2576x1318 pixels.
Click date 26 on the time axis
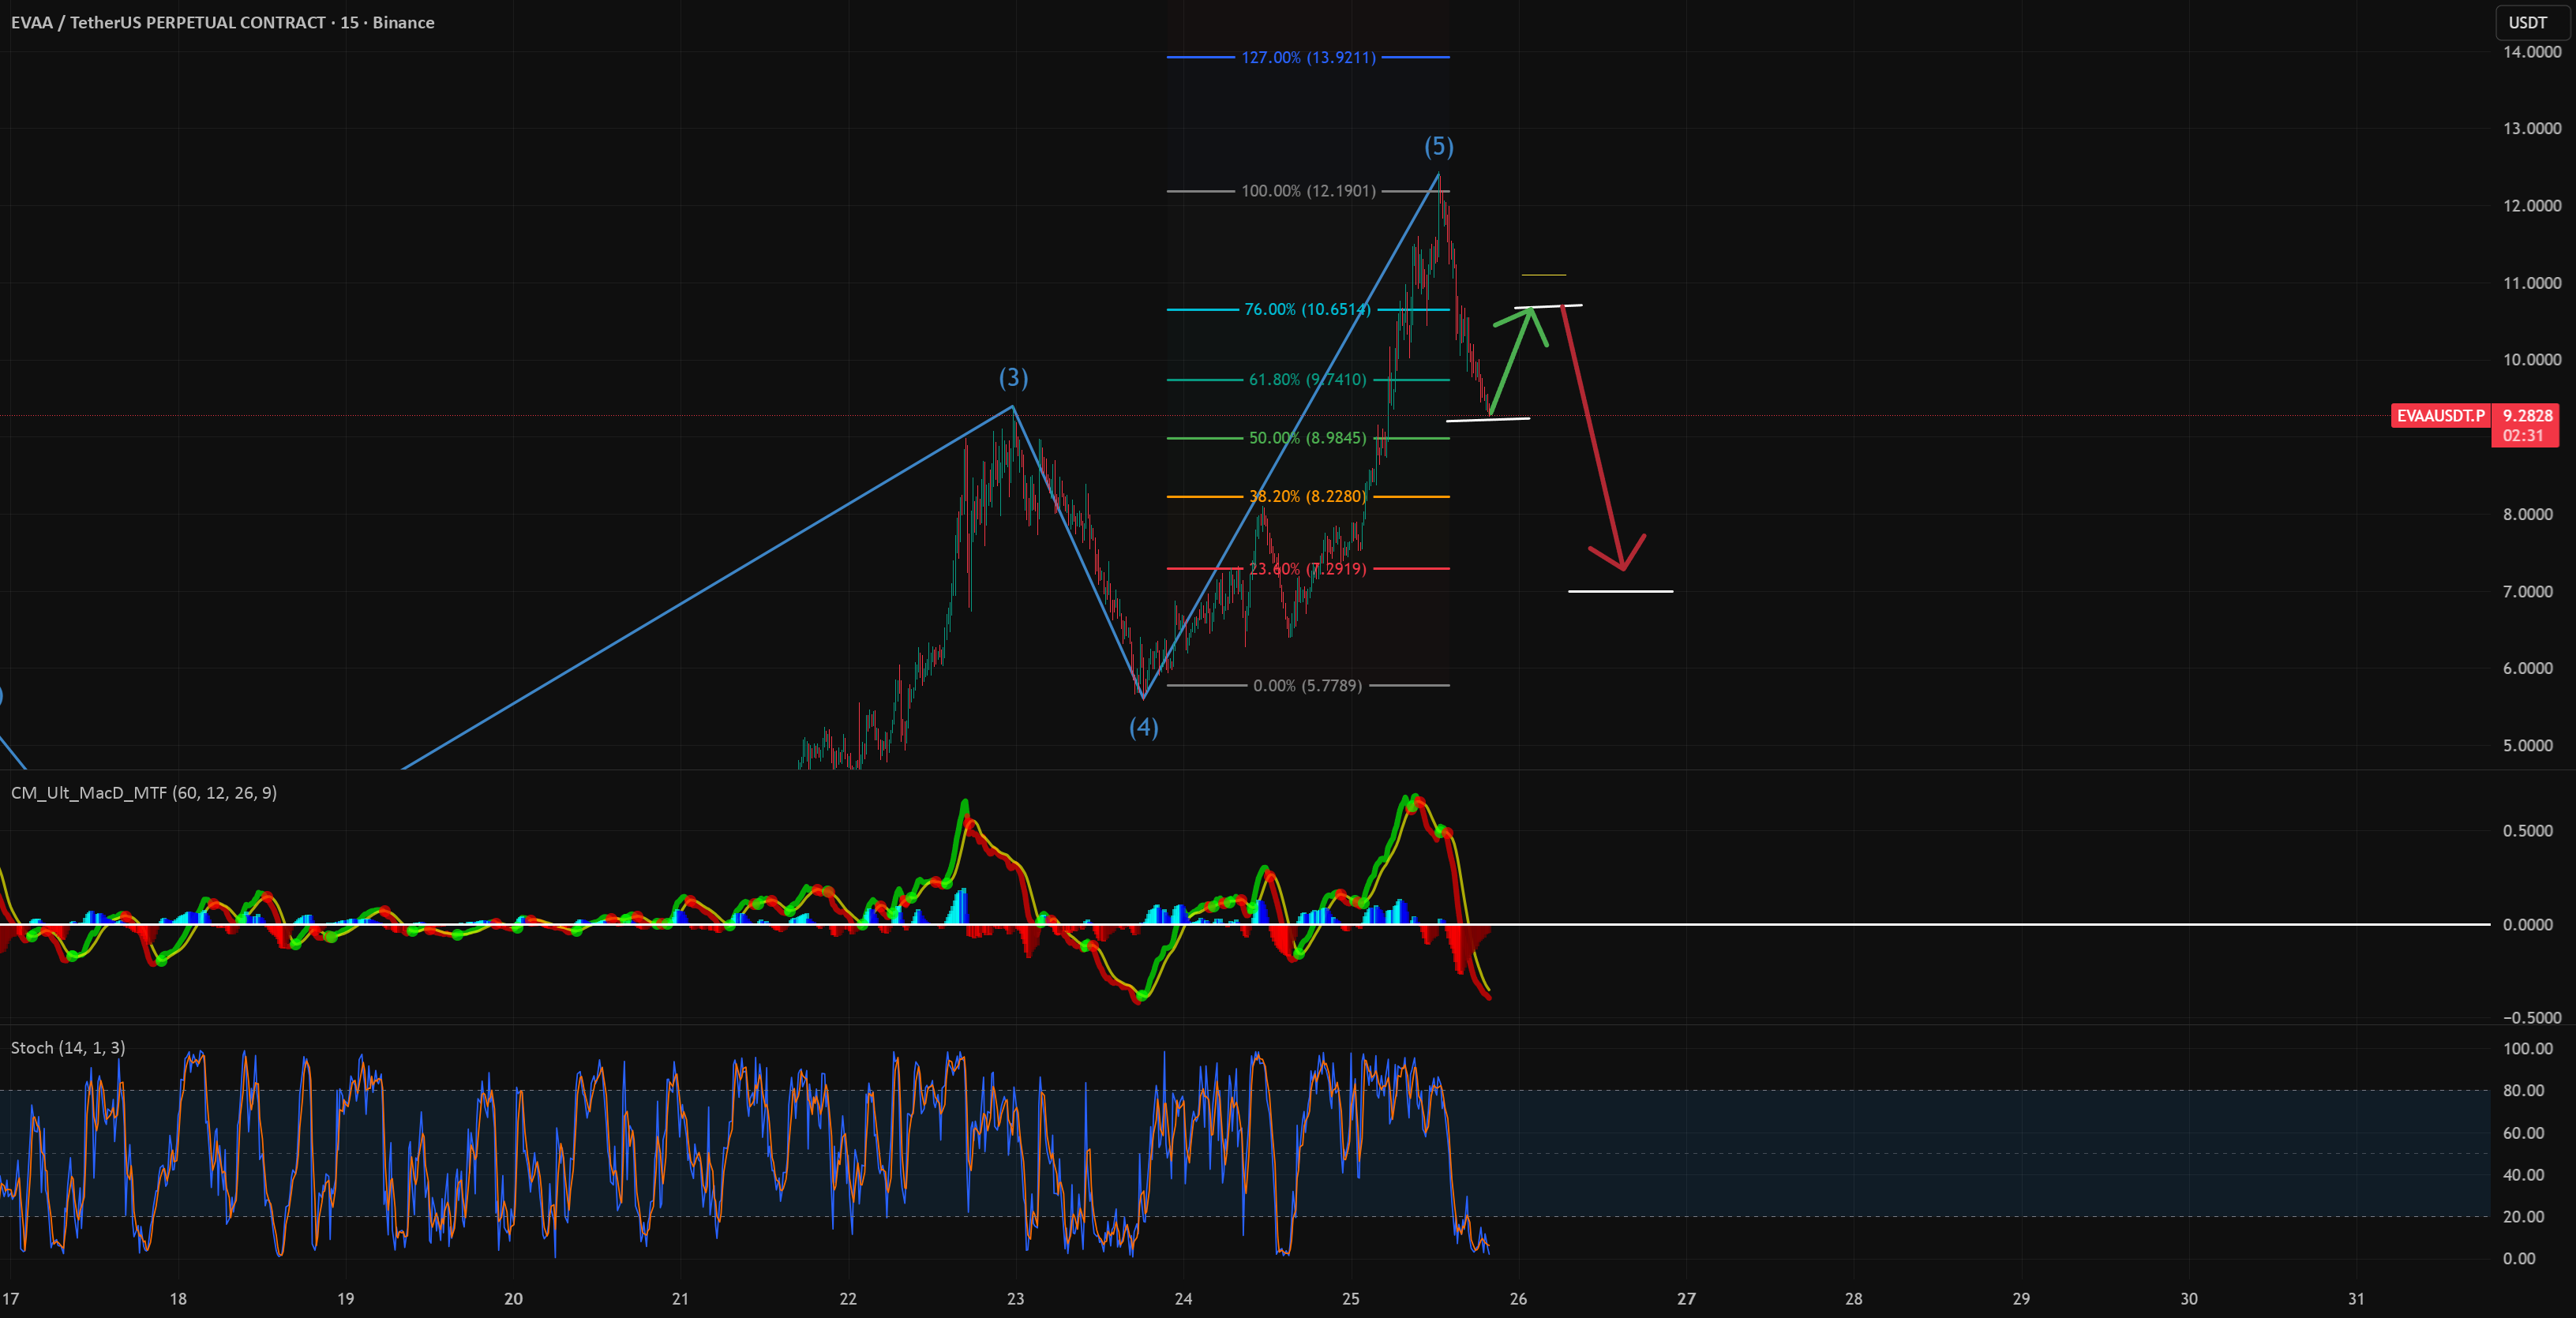click(x=1518, y=1299)
